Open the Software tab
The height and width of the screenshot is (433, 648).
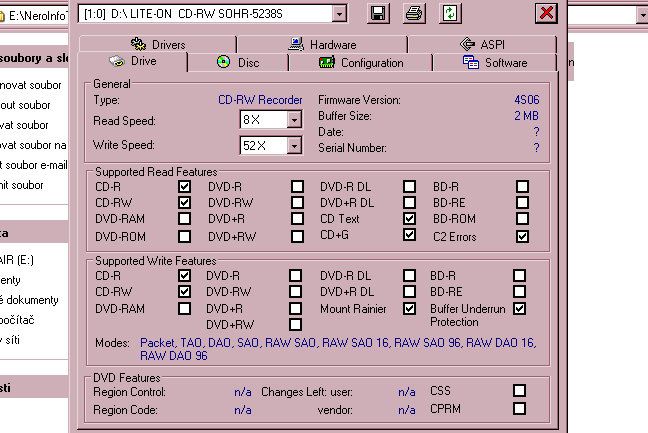point(495,63)
